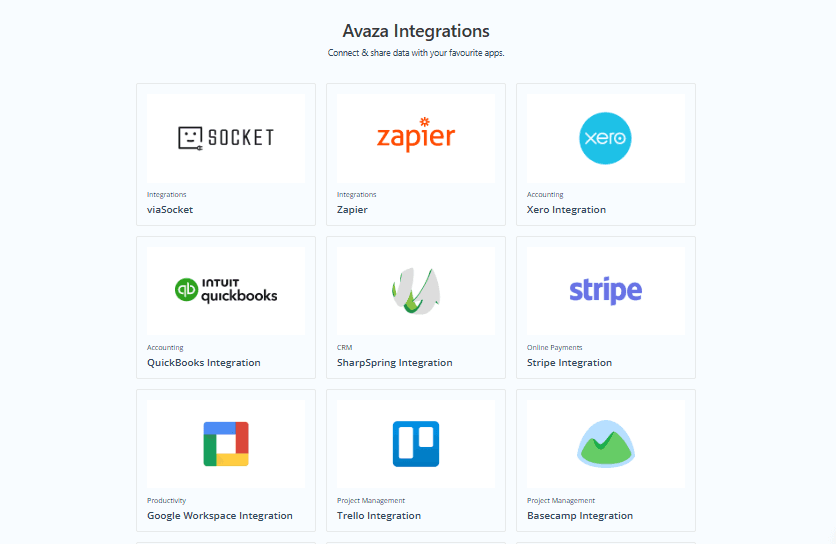The image size is (836, 544).
Task: Click Project Management label above Basecamp Integration
Action: pos(561,501)
